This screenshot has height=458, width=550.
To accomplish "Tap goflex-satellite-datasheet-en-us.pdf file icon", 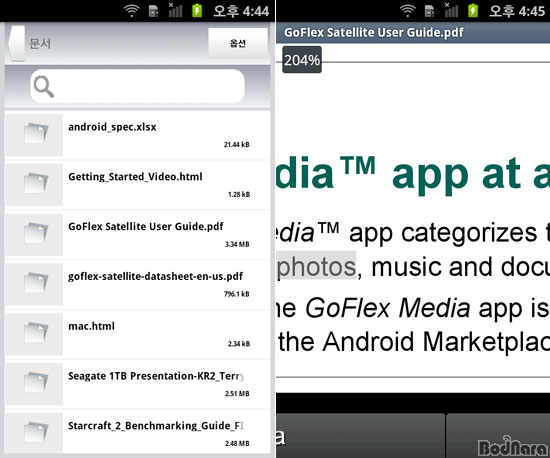I will [x=34, y=284].
